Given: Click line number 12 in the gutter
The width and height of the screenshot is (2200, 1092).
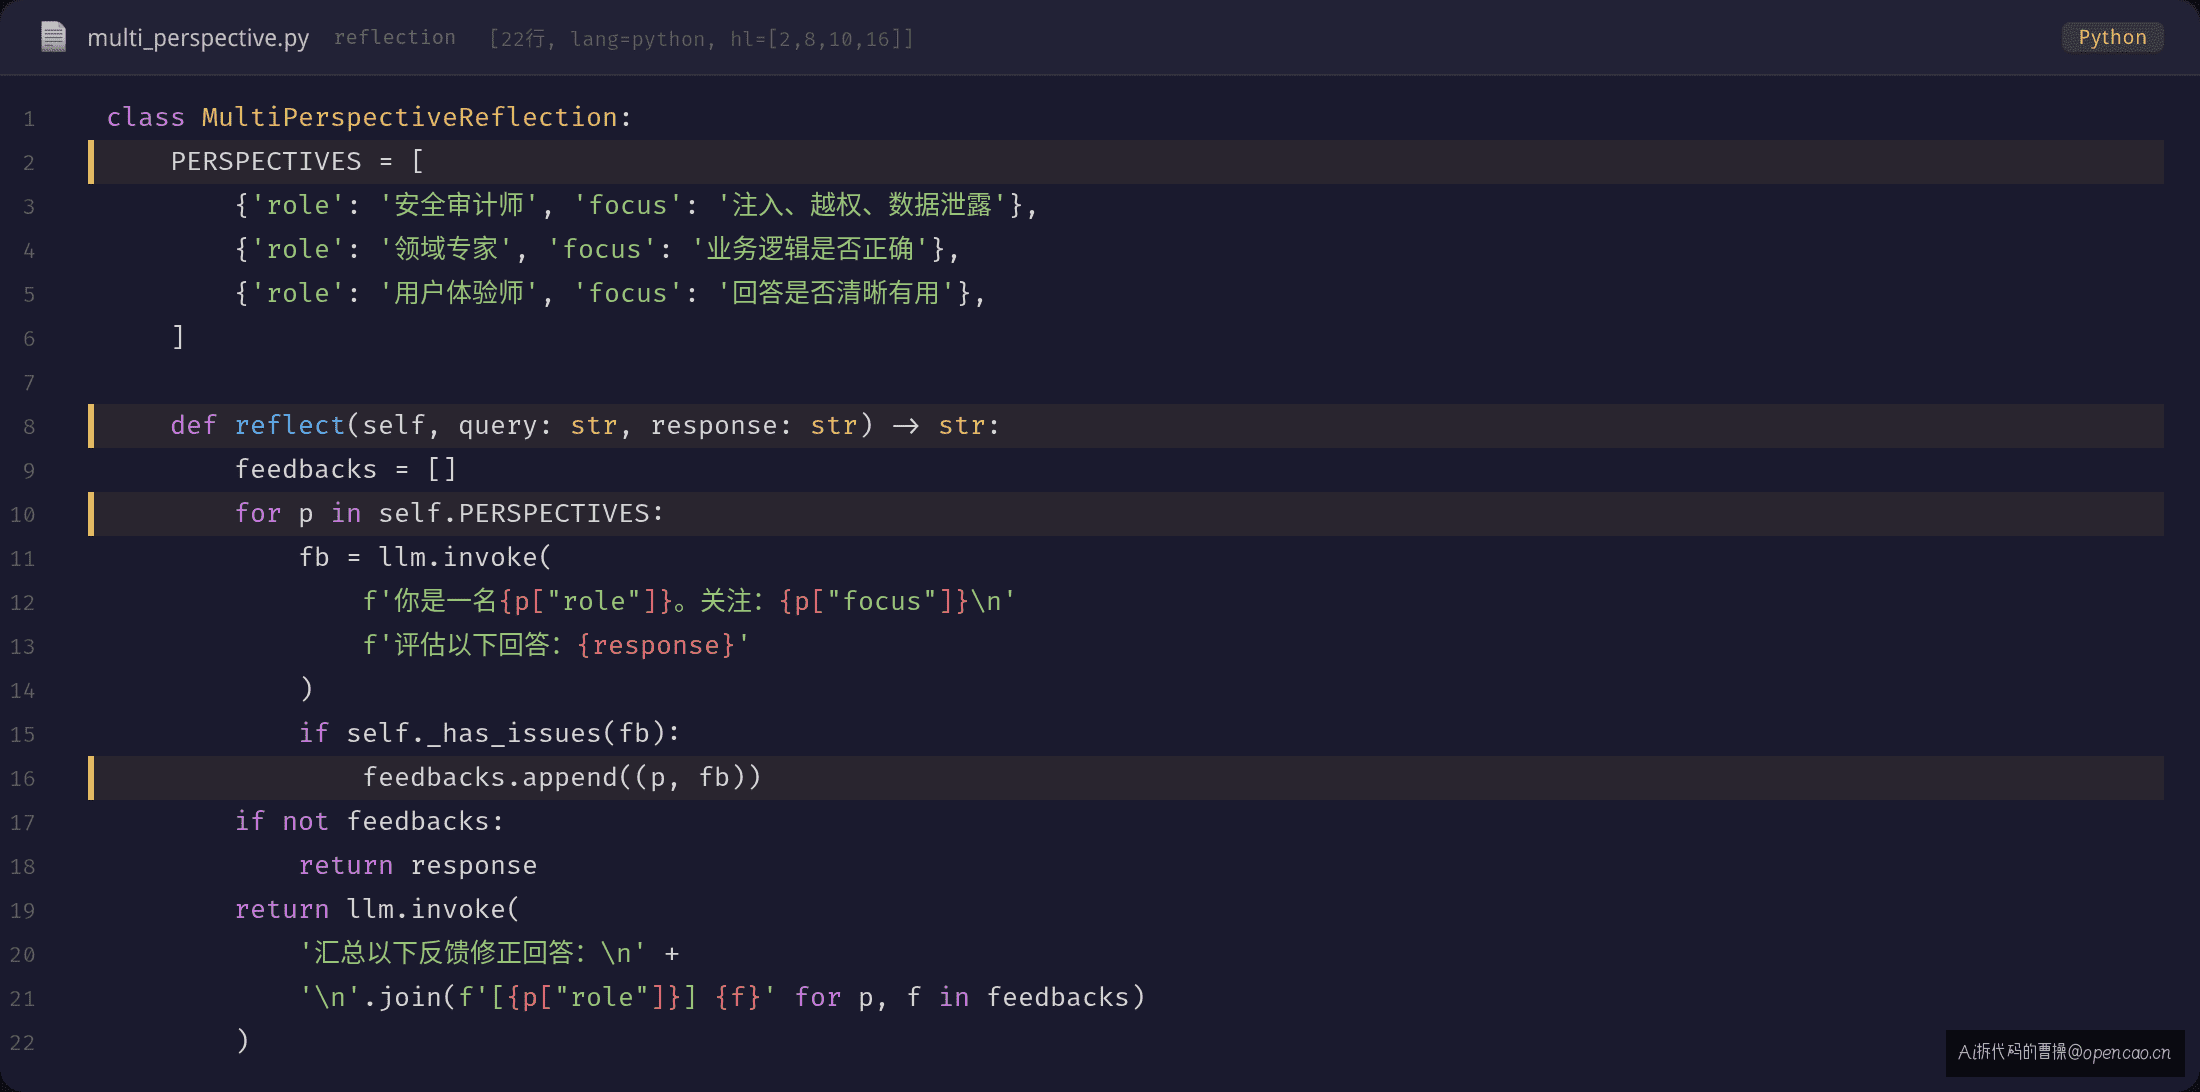Looking at the screenshot, I should [x=22, y=603].
